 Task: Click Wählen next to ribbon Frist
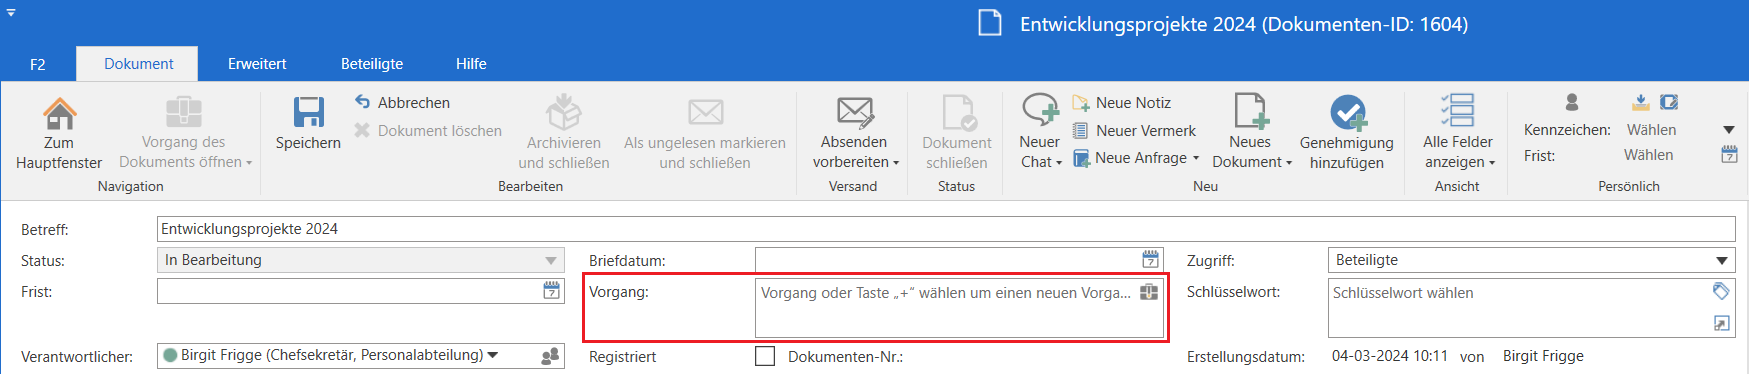(1649, 155)
